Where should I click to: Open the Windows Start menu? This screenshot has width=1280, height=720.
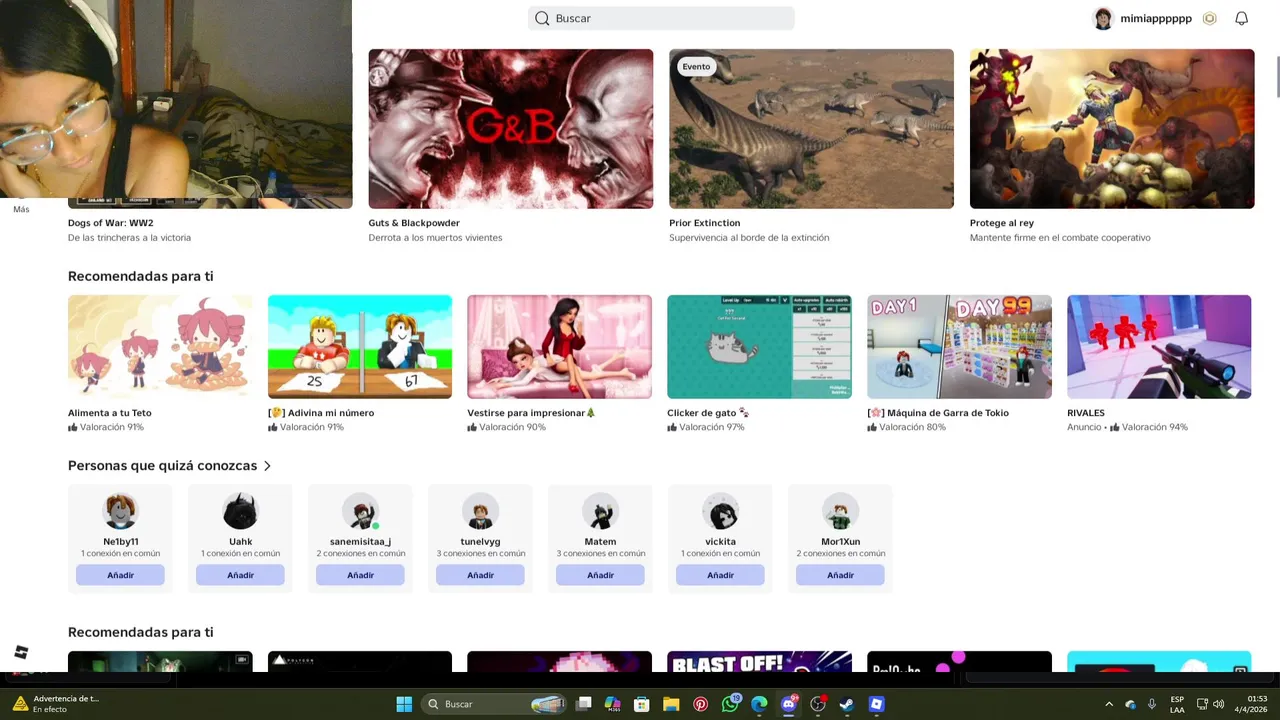click(404, 704)
